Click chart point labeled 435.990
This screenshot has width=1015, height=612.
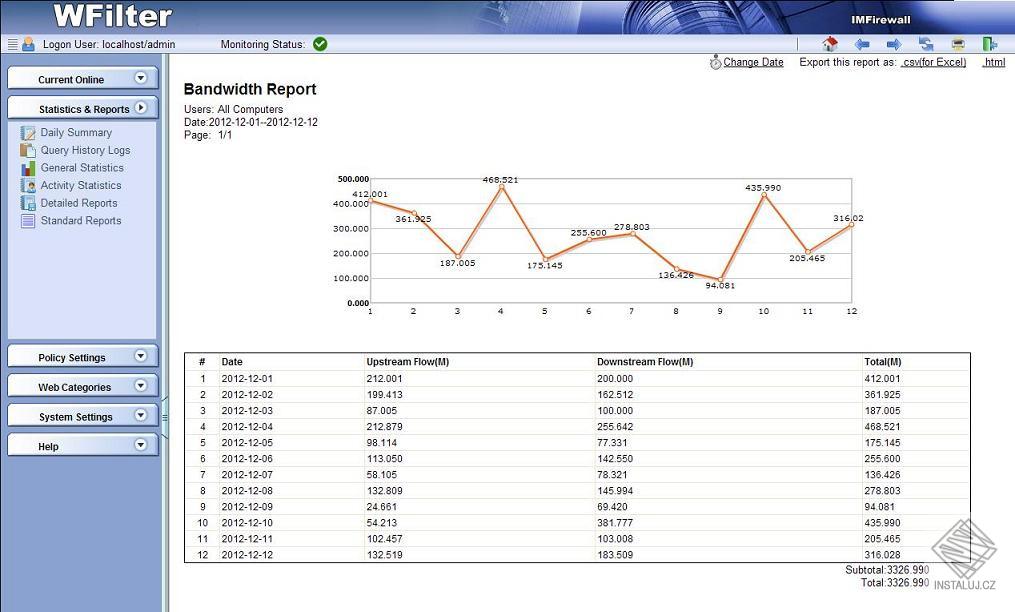click(x=764, y=195)
